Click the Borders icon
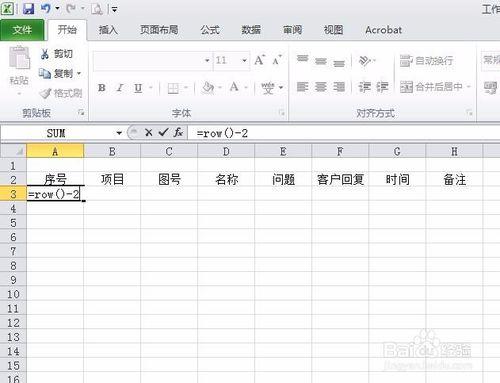This screenshot has width=500, height=383. pos(173,88)
